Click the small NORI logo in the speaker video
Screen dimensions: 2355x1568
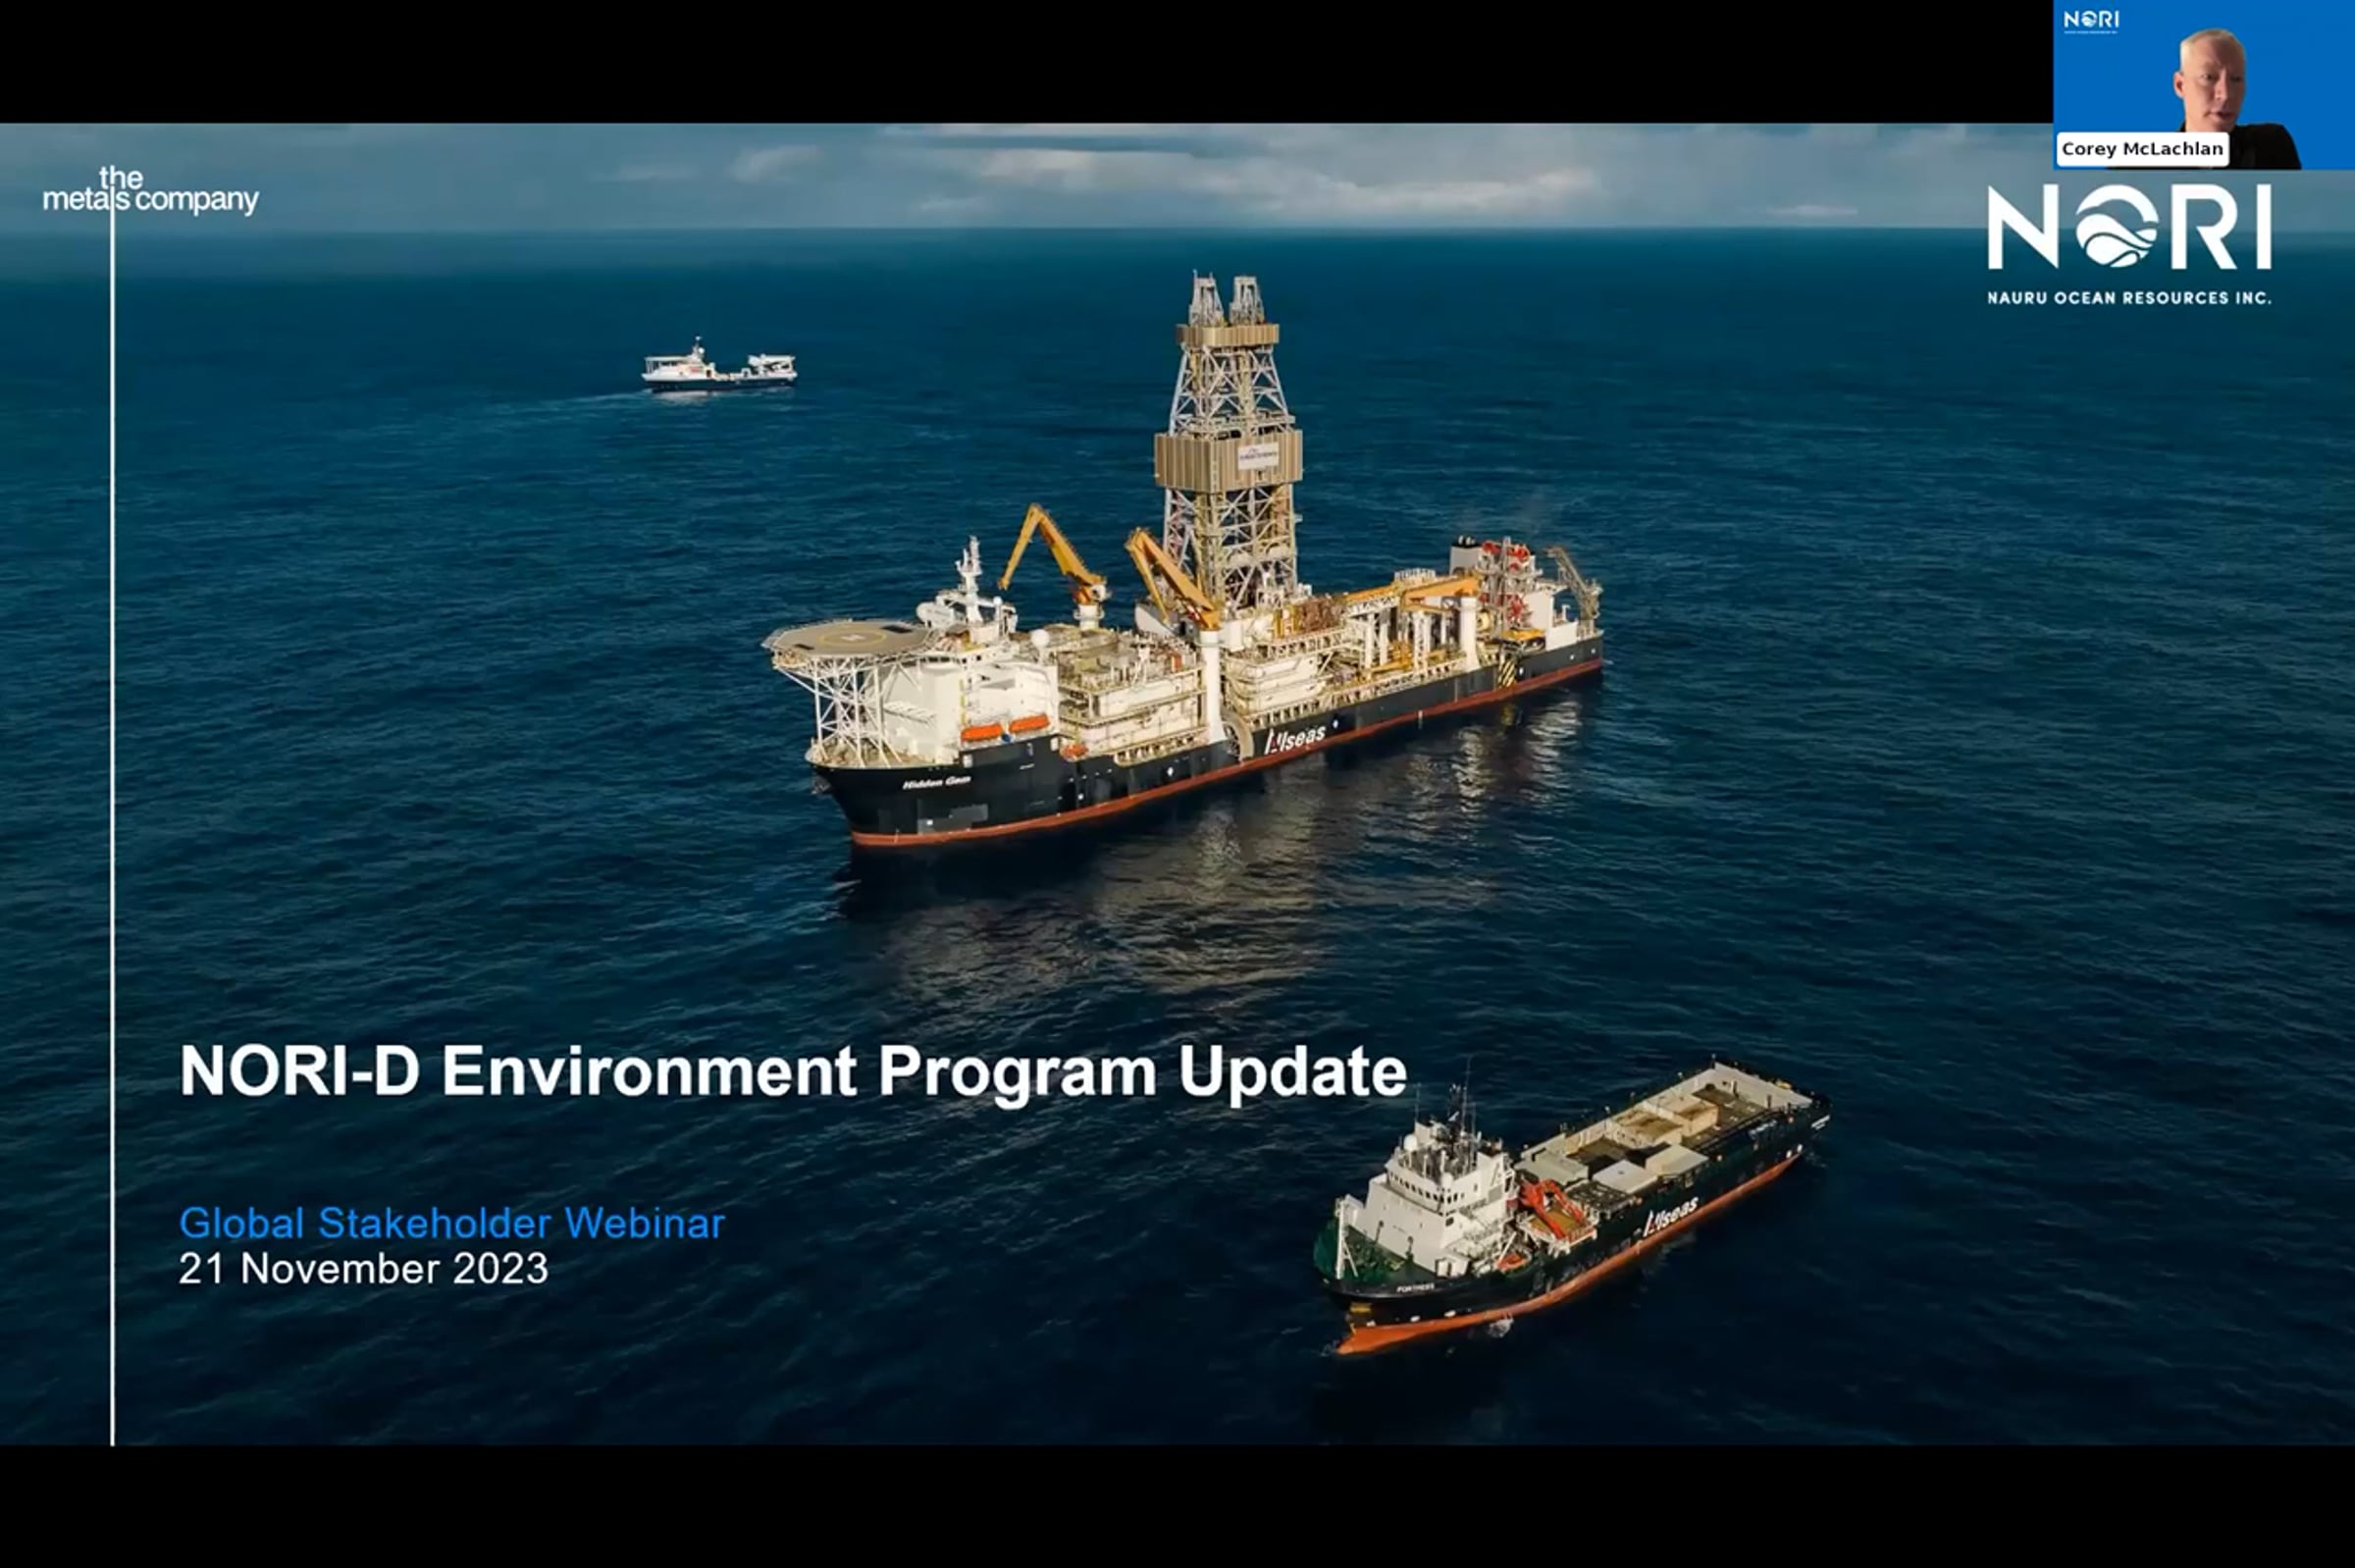click(x=2091, y=20)
